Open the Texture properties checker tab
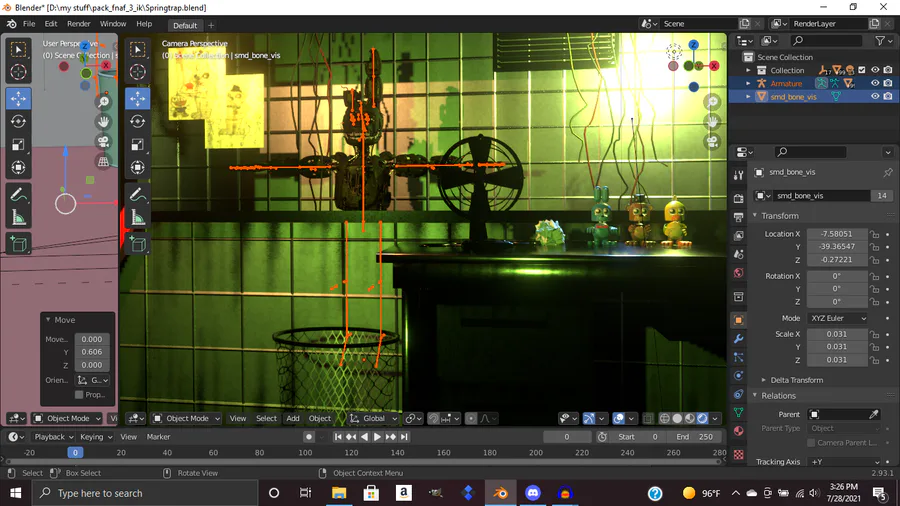This screenshot has width=900, height=506. [x=739, y=455]
